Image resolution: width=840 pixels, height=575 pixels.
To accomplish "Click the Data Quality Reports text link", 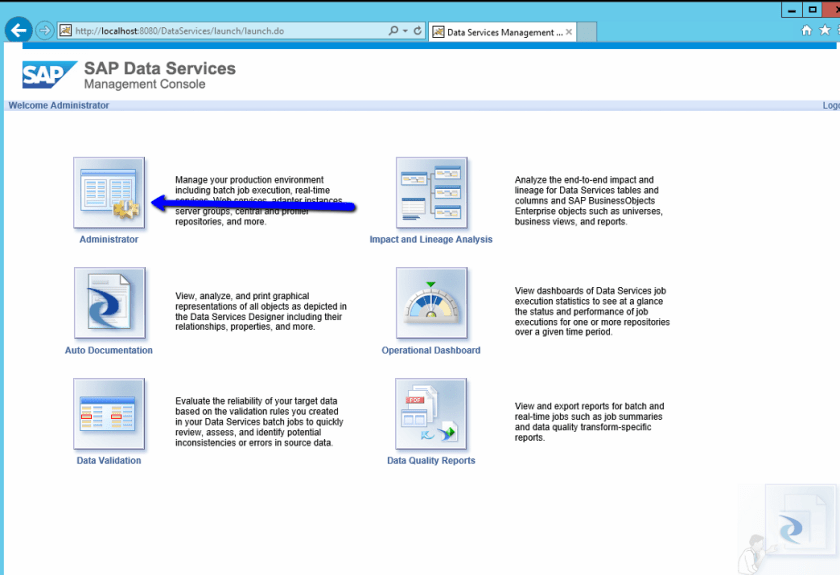I will pos(431,461).
